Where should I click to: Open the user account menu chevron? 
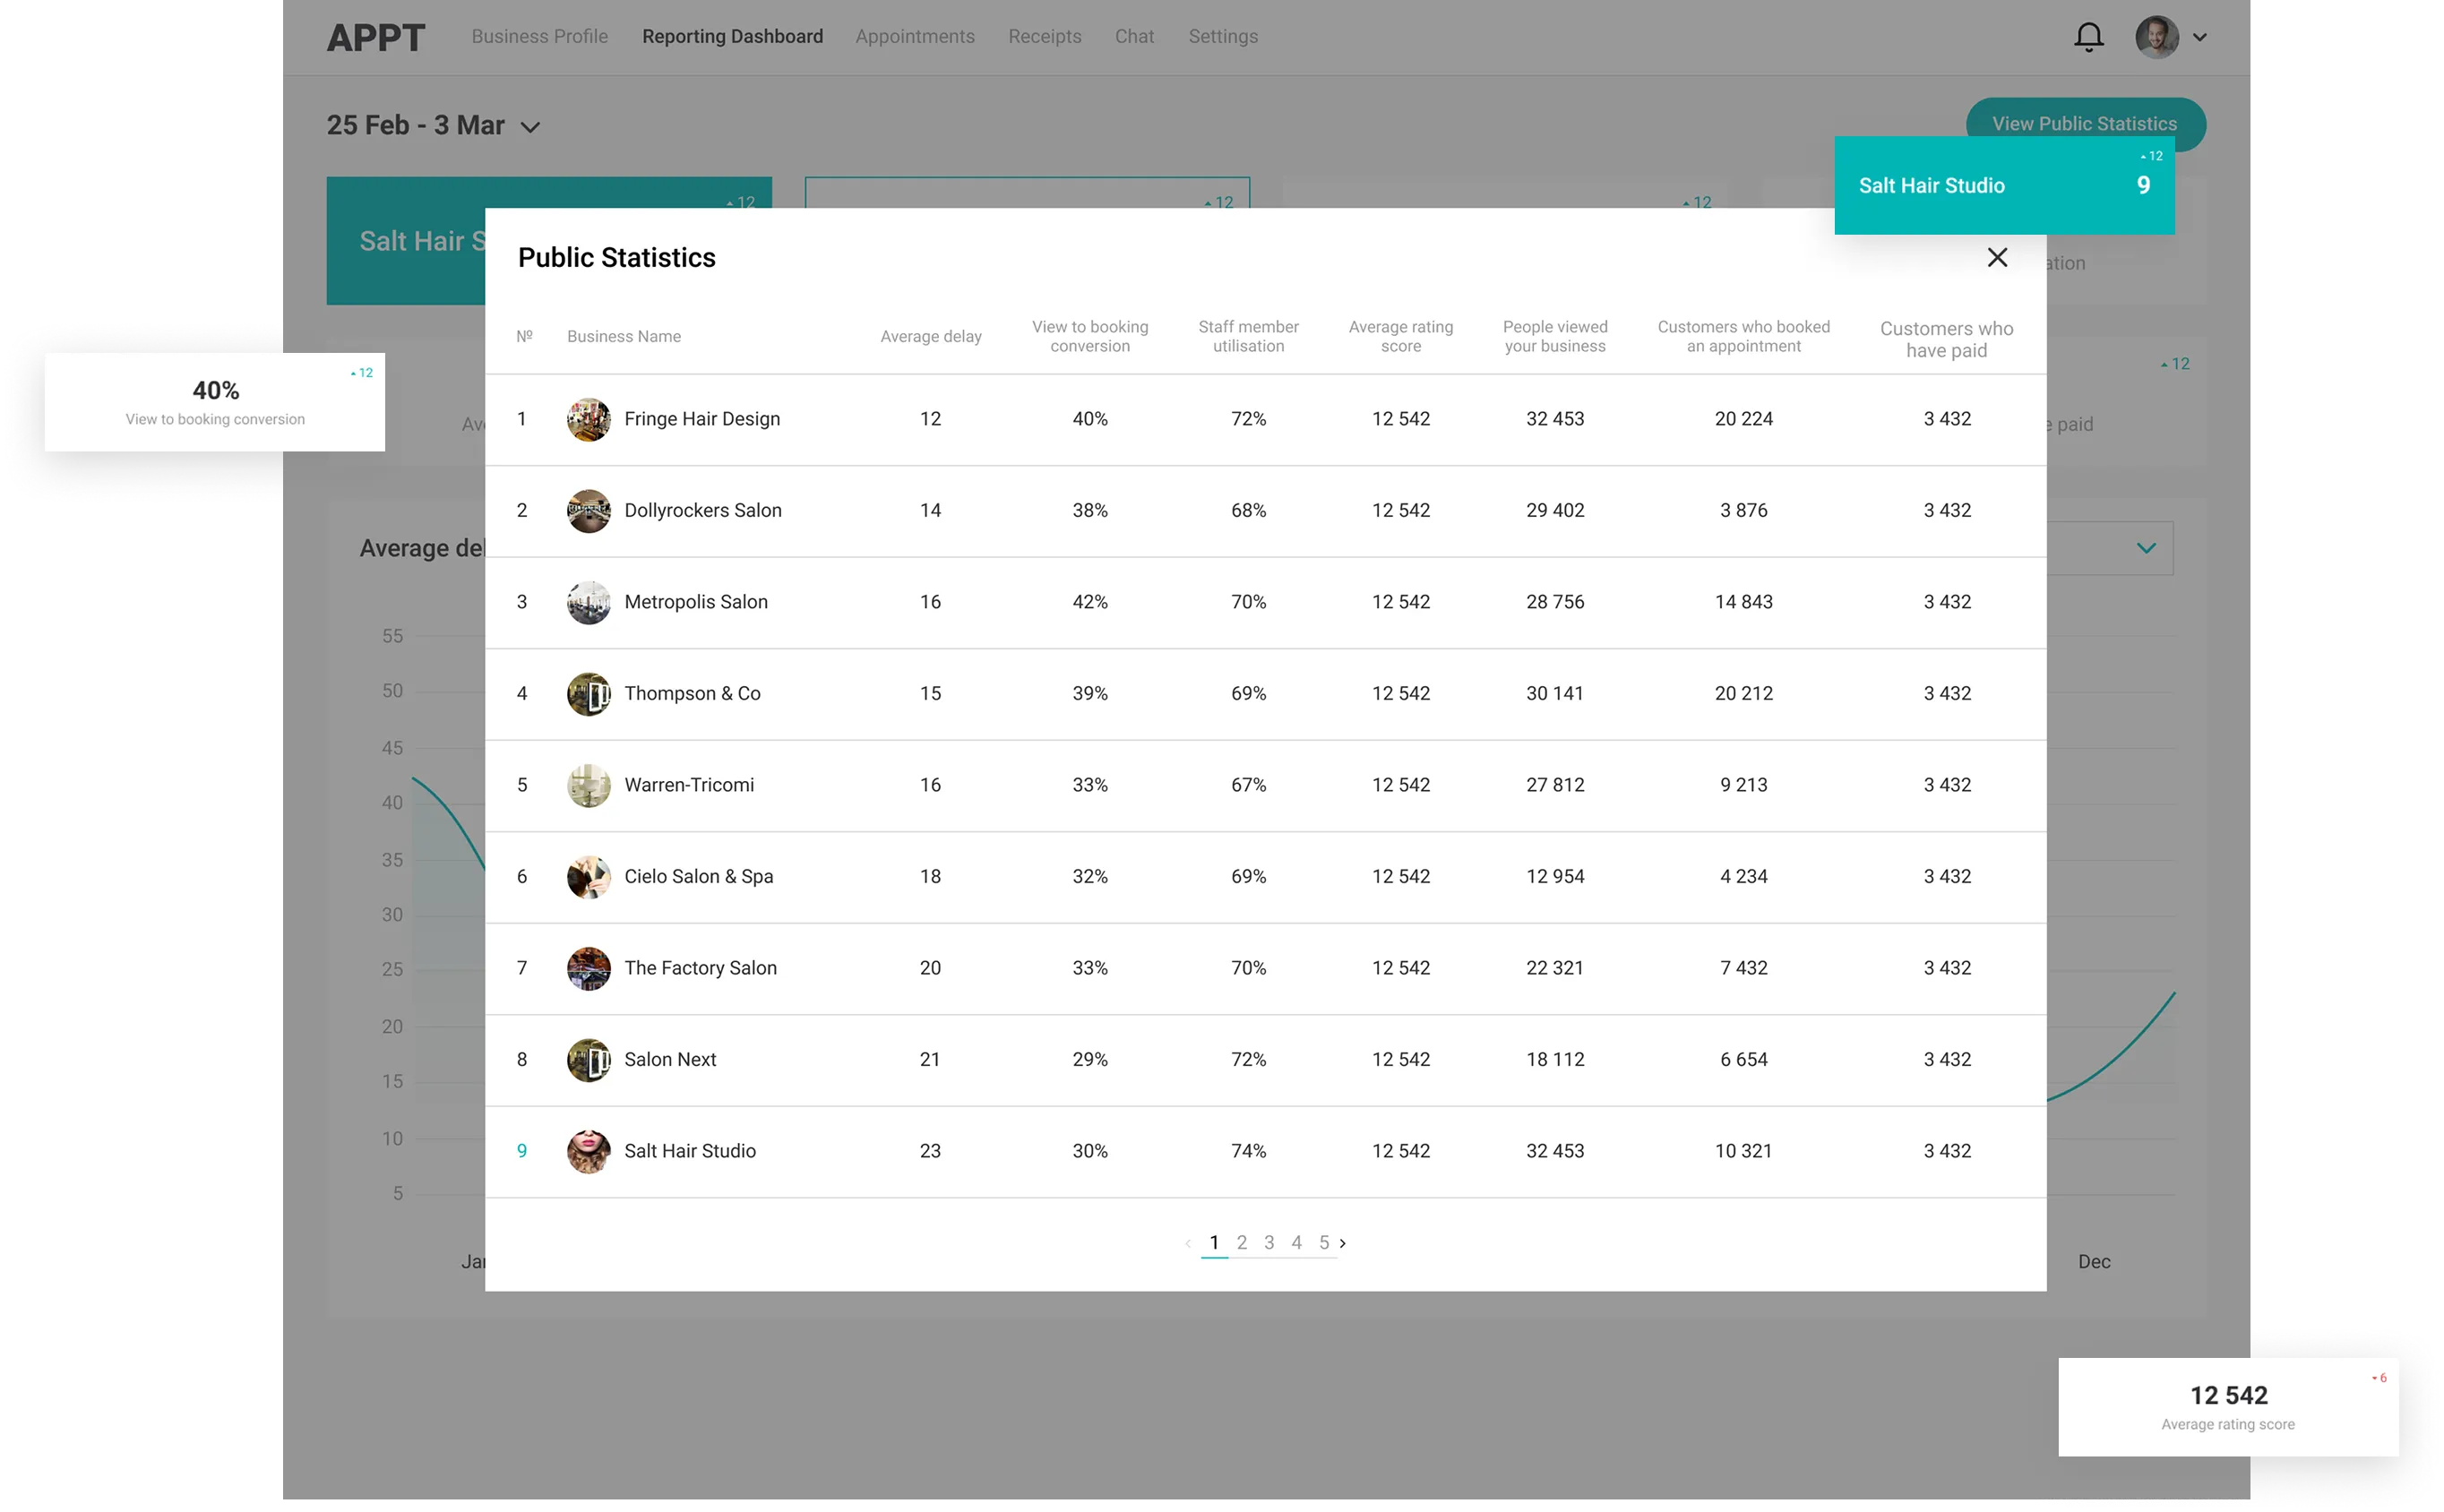pos(2200,37)
